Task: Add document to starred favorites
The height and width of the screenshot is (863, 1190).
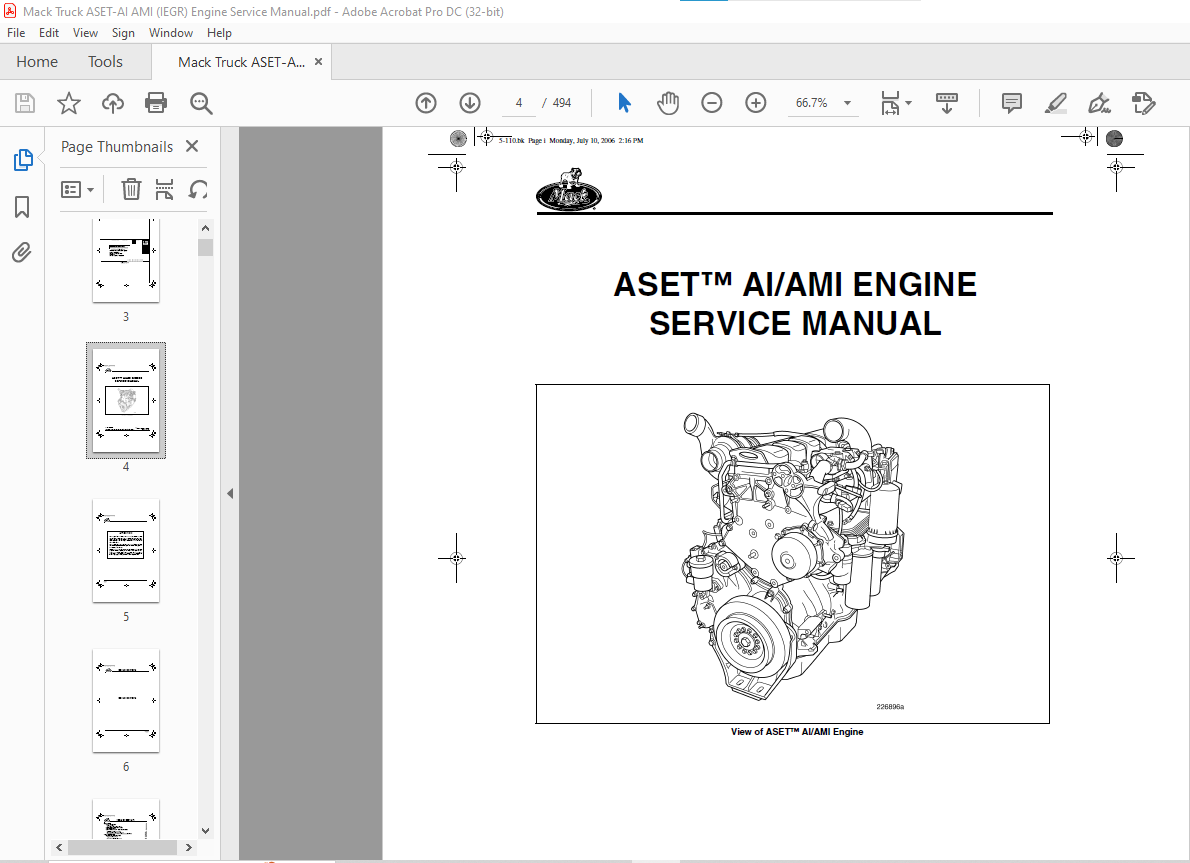Action: [69, 103]
